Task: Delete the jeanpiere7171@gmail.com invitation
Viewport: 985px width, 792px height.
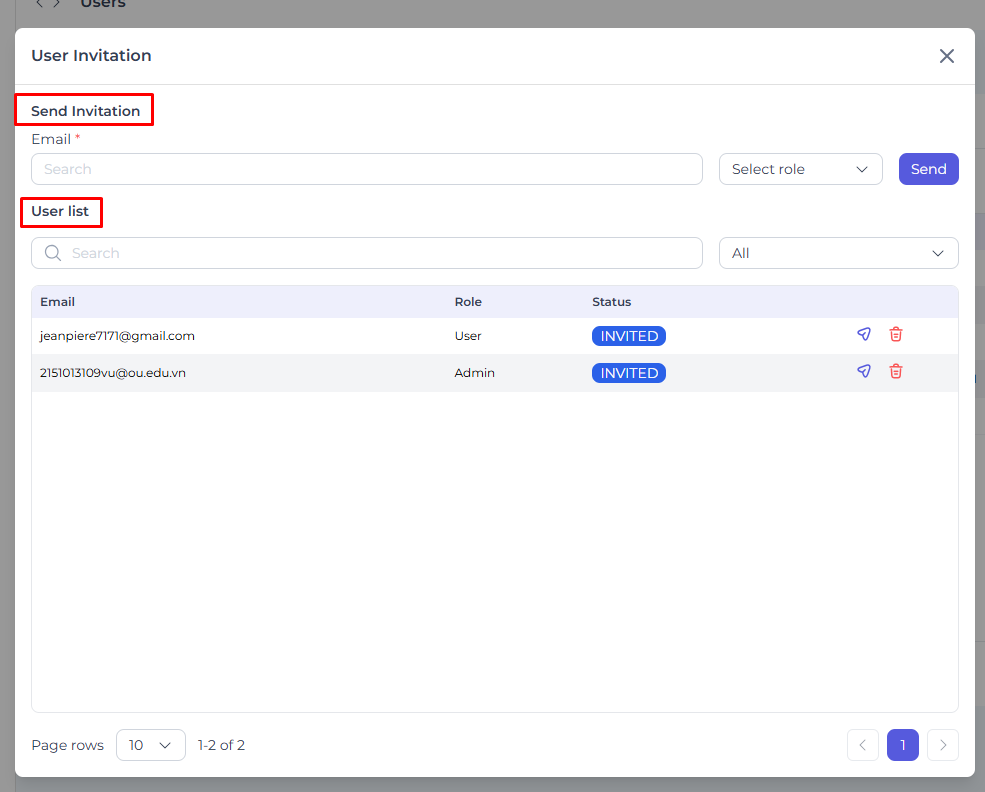Action: tap(896, 334)
